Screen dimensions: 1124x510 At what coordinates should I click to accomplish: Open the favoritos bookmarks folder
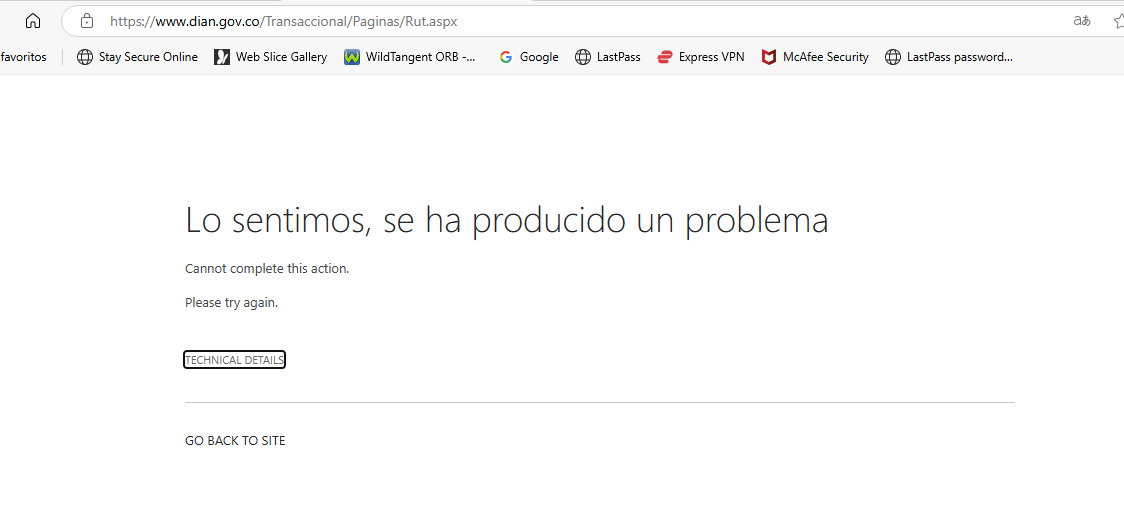tap(24, 57)
